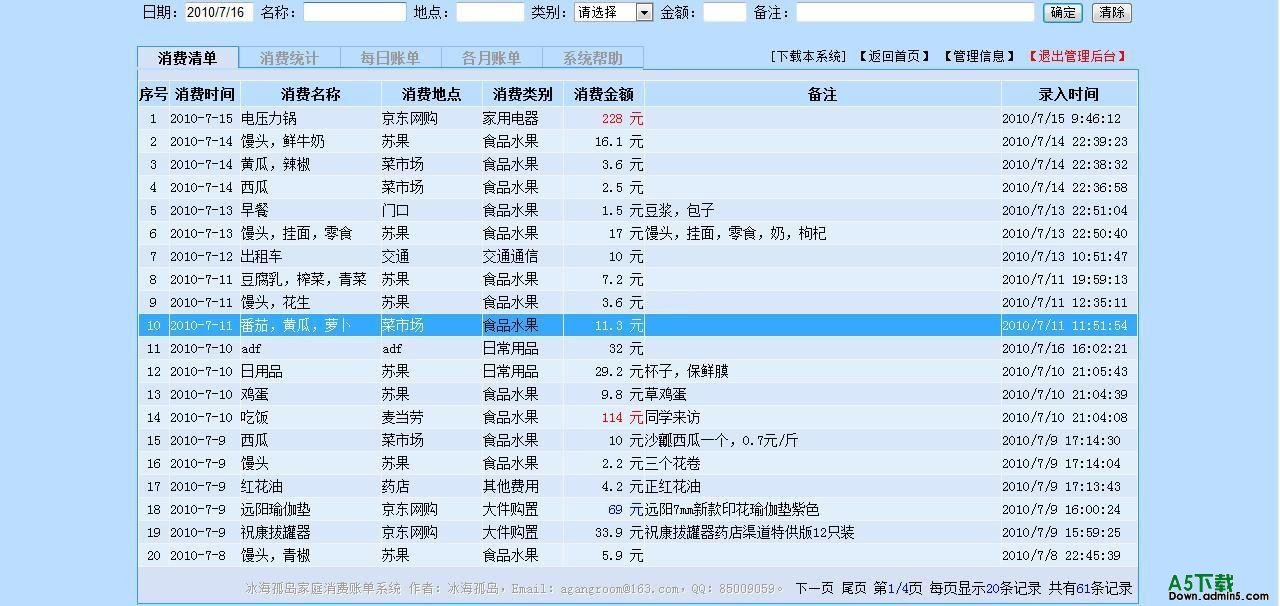Select the 电压力锅 expense name
Screen dimensions: 1280x606
click(268, 118)
